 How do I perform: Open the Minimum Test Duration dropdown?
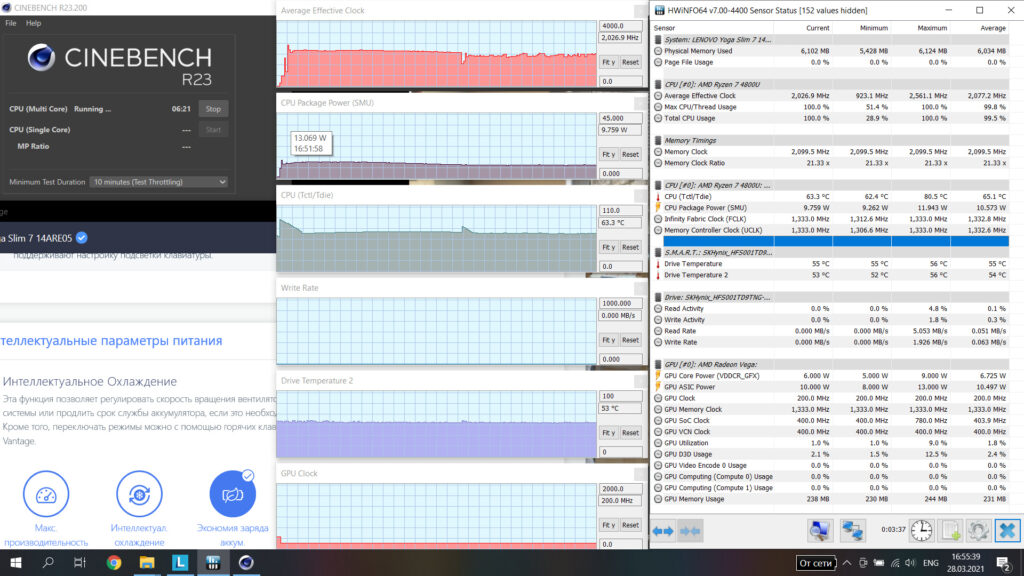159,182
